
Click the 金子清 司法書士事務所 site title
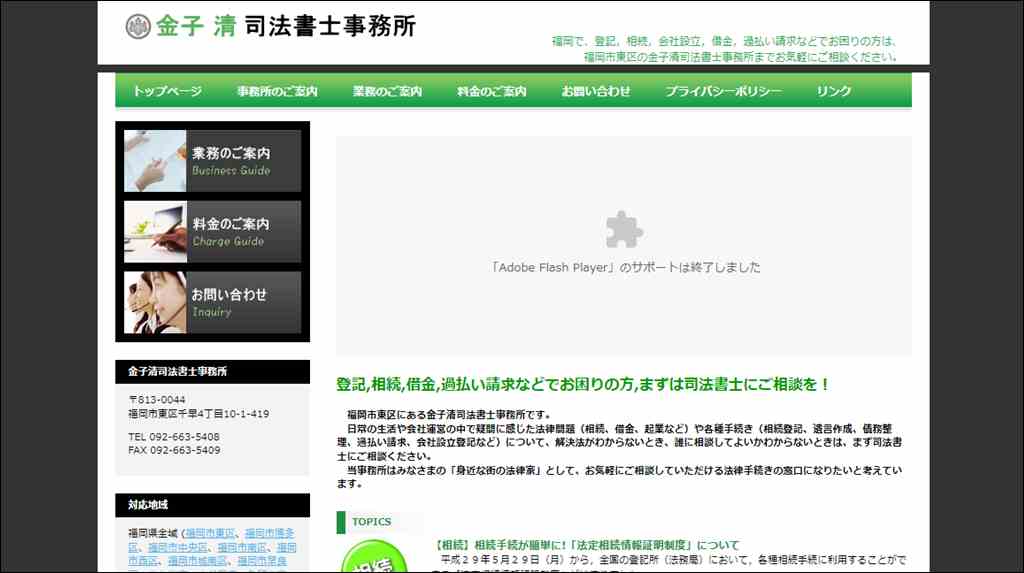point(285,27)
